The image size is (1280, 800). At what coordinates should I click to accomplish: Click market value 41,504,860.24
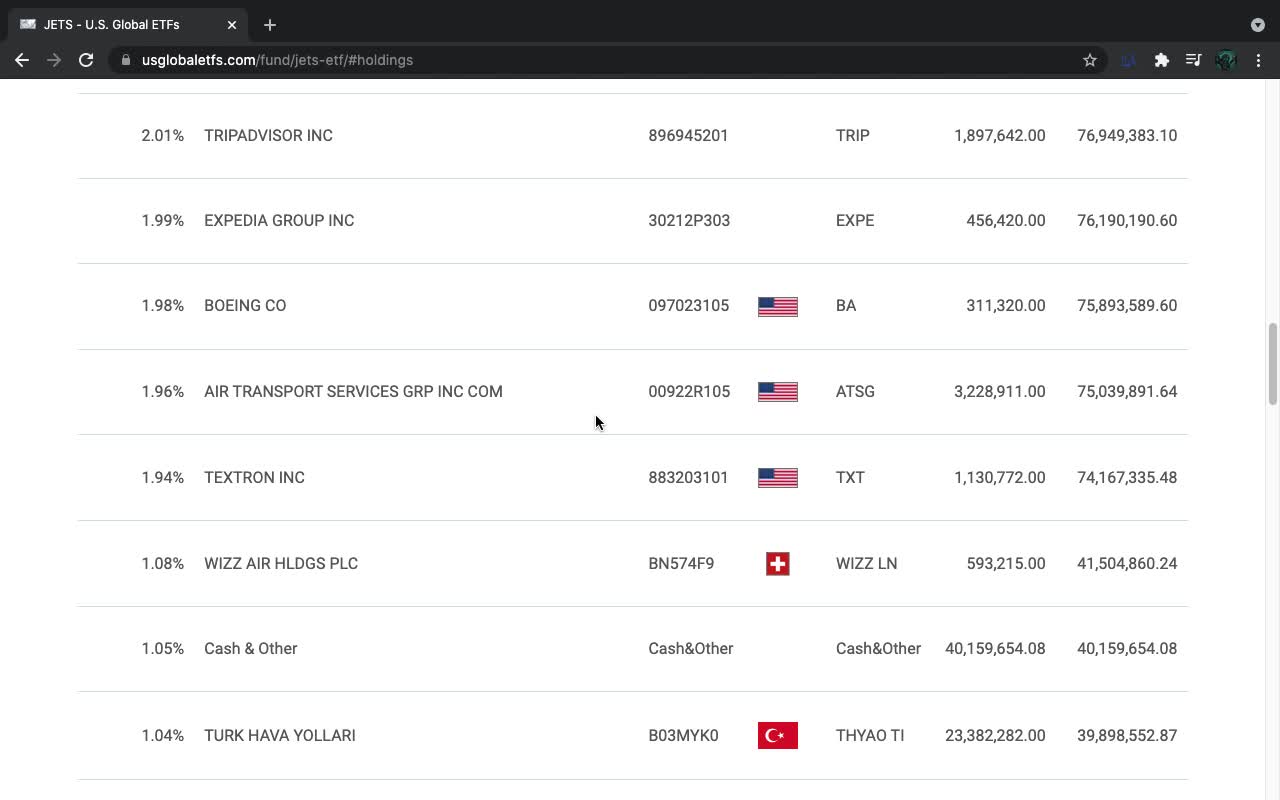click(1127, 563)
